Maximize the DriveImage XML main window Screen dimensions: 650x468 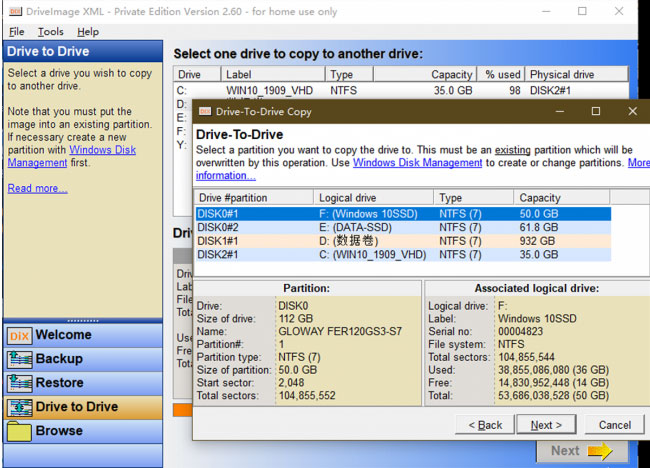point(582,11)
